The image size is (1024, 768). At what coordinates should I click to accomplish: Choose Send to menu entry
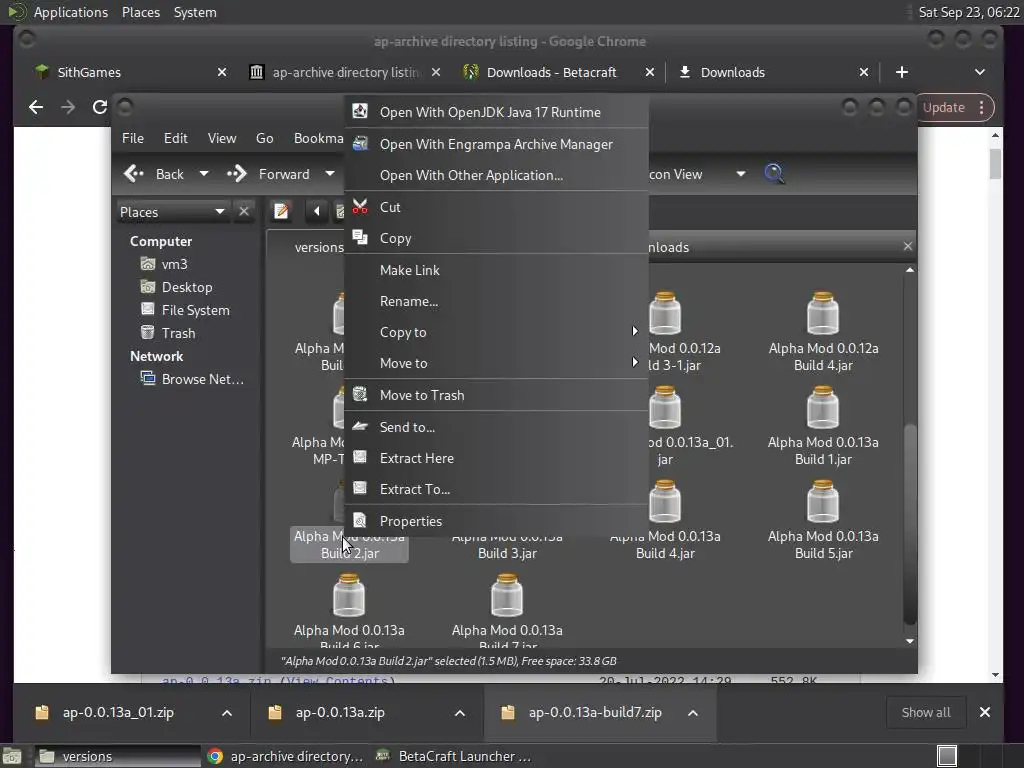point(496,427)
